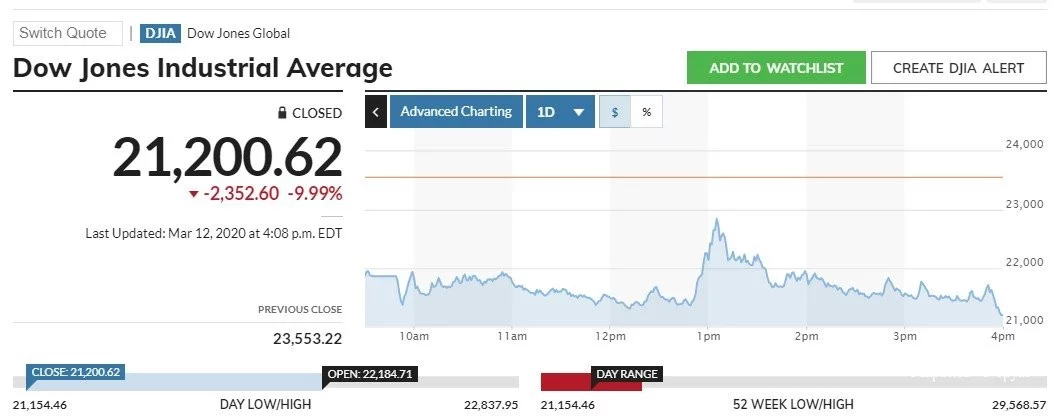Click the dropdown arrow next to 1D
Image resolution: width=1053 pixels, height=416 pixels.
(x=578, y=112)
